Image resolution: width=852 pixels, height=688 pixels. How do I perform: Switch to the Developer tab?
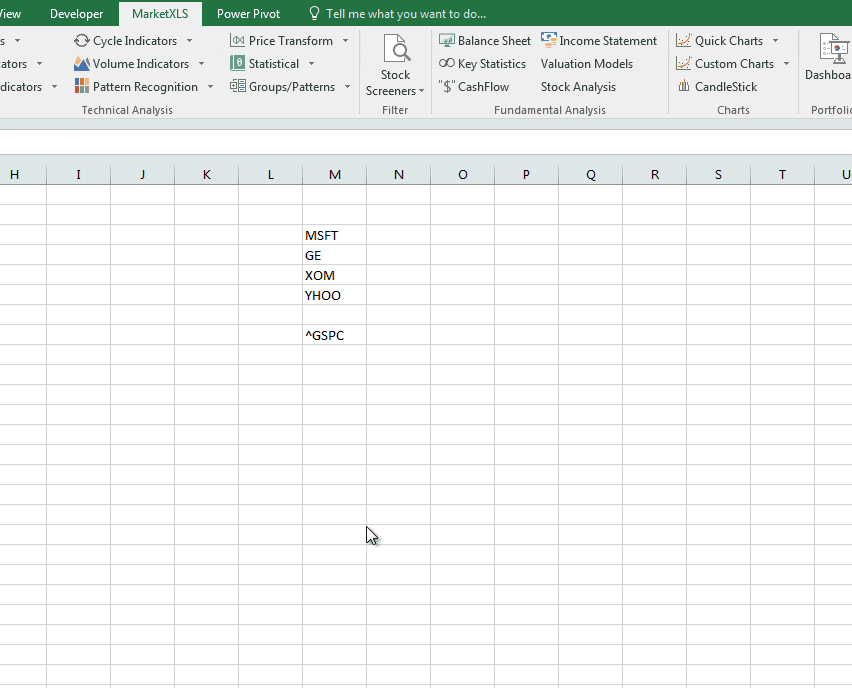pyautogui.click(x=77, y=14)
